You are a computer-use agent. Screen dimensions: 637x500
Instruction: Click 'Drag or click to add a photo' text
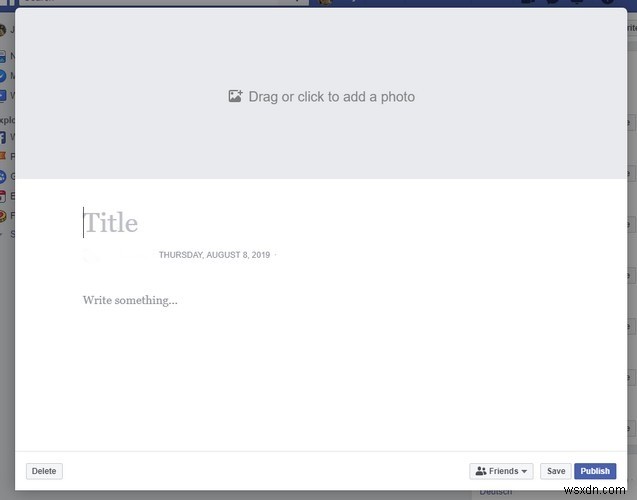(x=332, y=97)
